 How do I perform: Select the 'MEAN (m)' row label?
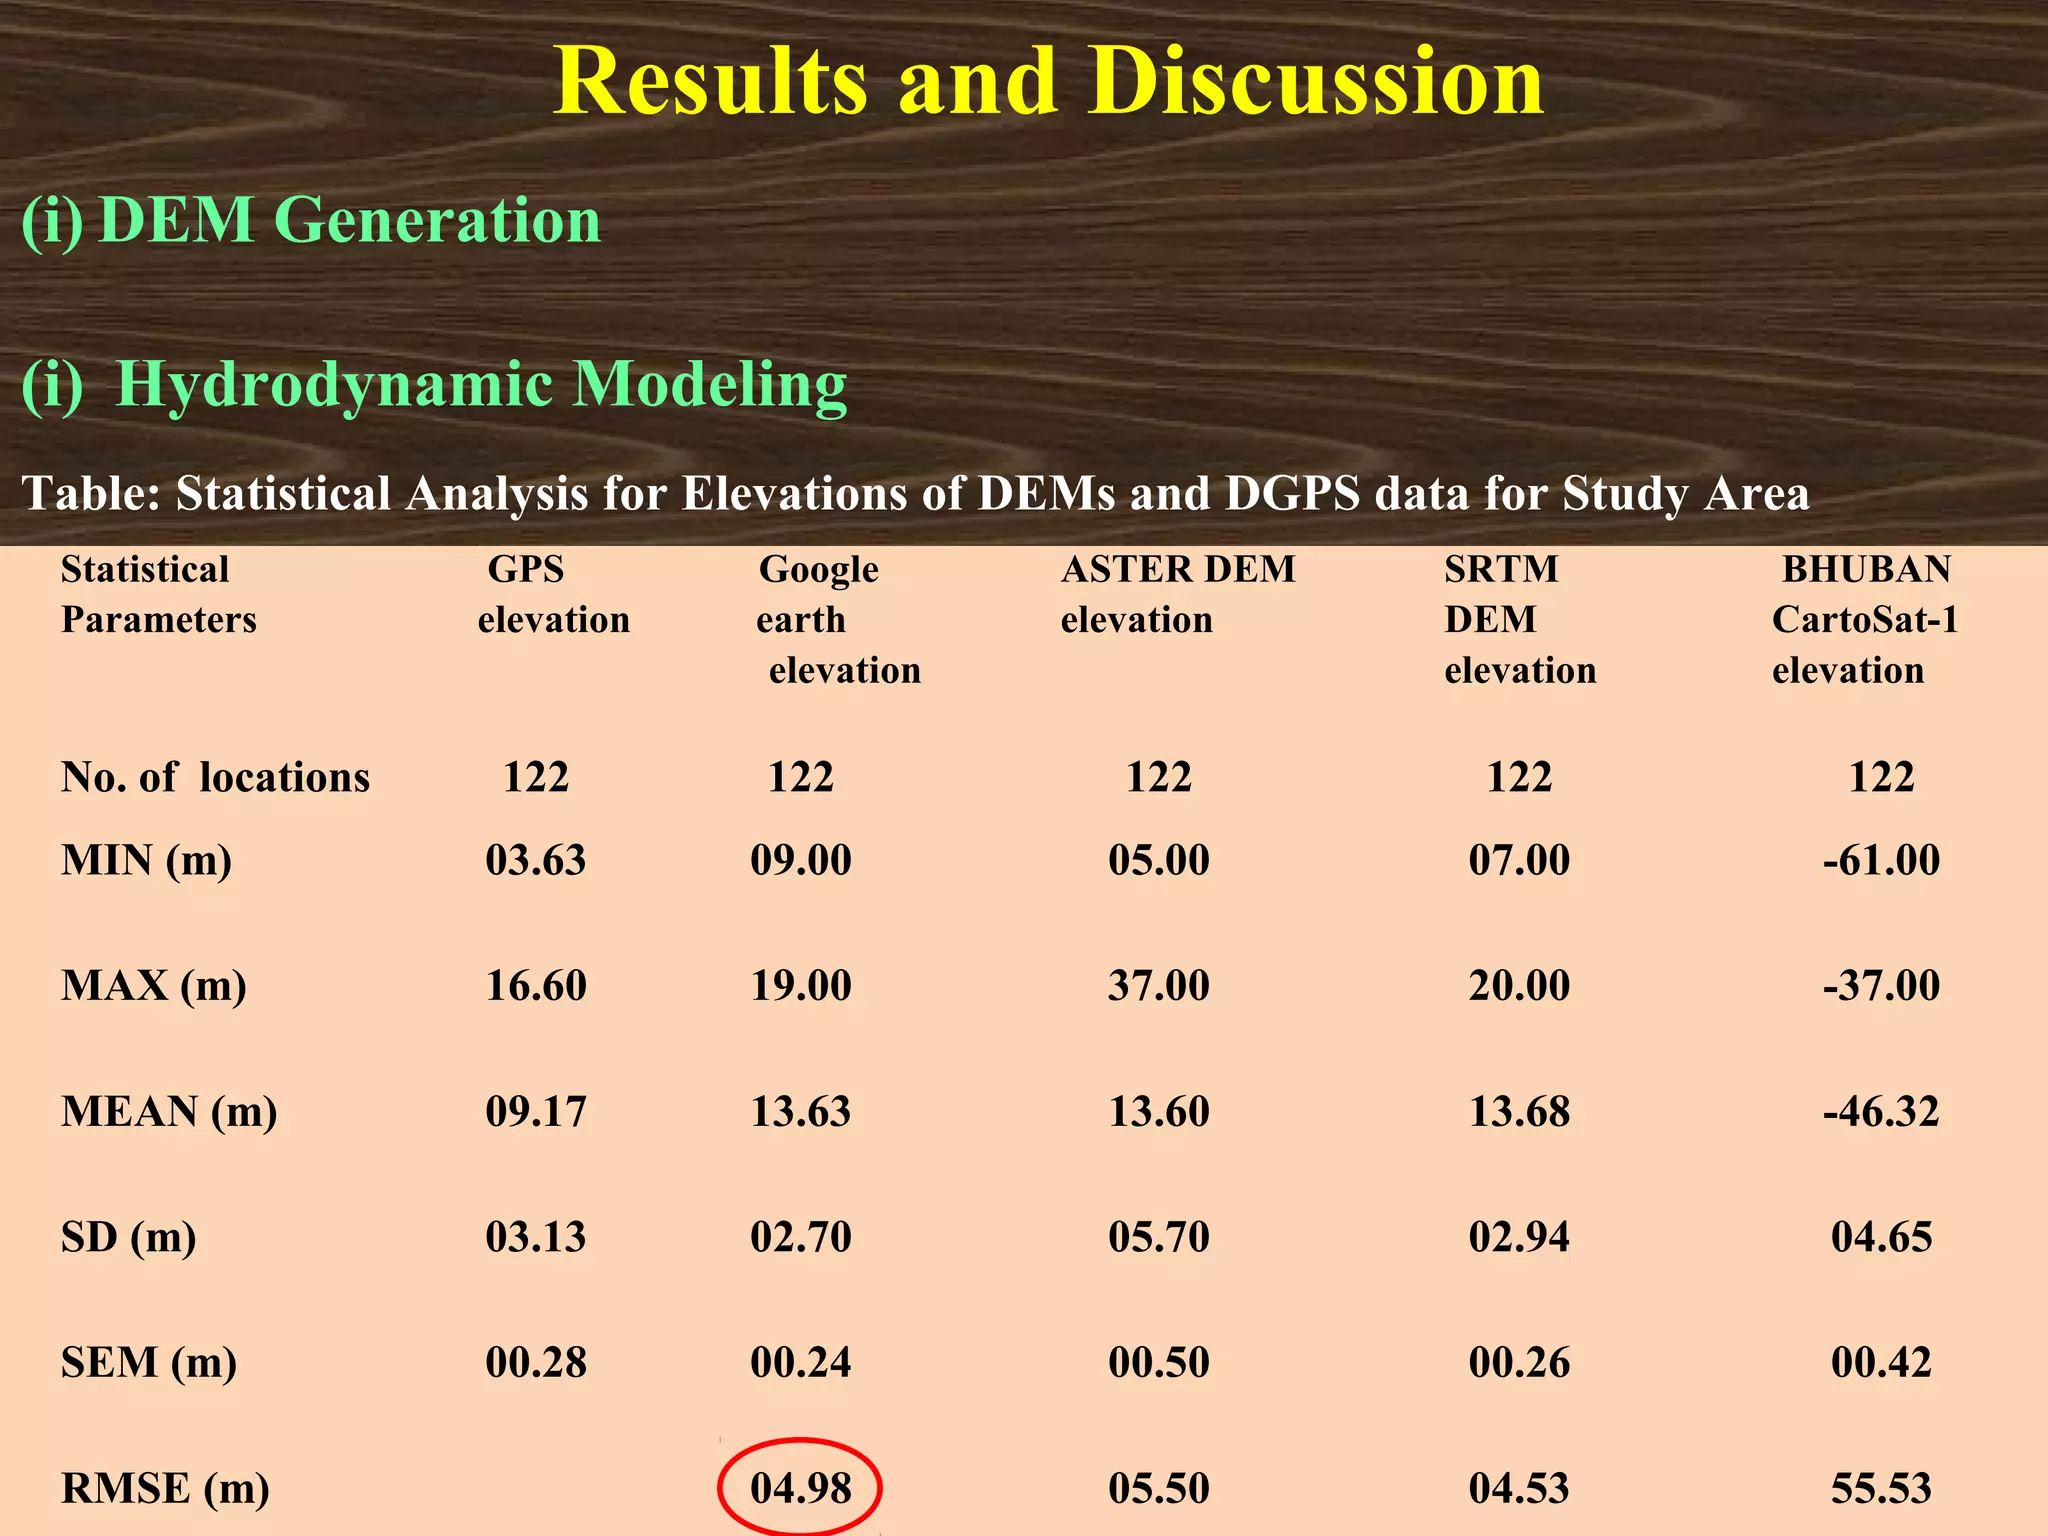(169, 1113)
